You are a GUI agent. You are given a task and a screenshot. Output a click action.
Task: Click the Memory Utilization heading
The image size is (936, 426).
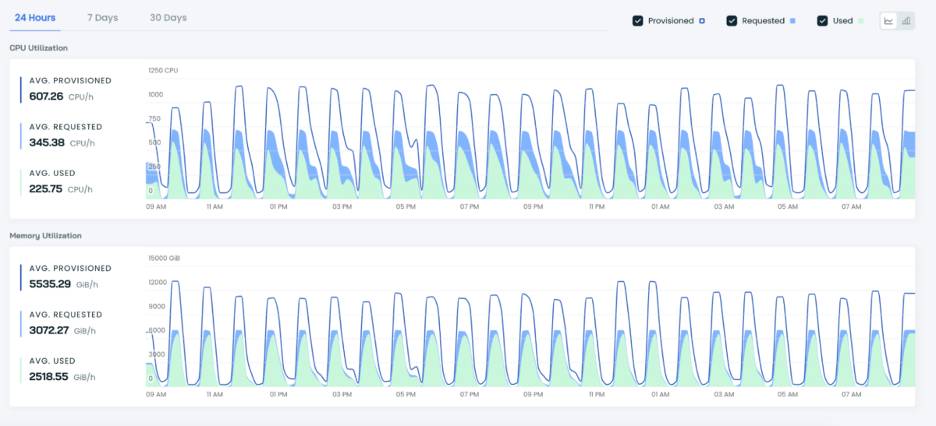coord(45,236)
